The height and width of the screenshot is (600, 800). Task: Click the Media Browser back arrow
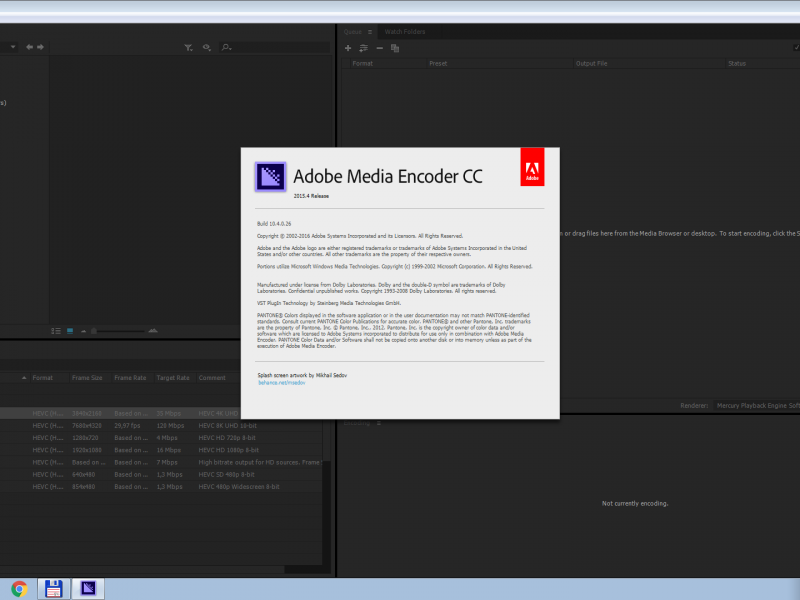[x=30, y=47]
